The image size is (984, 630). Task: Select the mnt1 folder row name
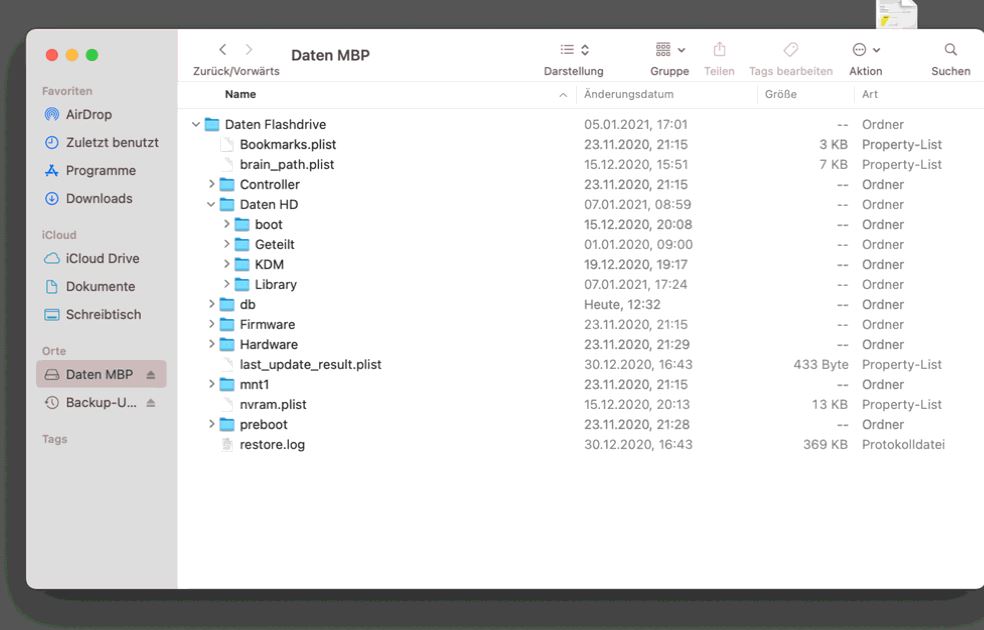coord(254,385)
